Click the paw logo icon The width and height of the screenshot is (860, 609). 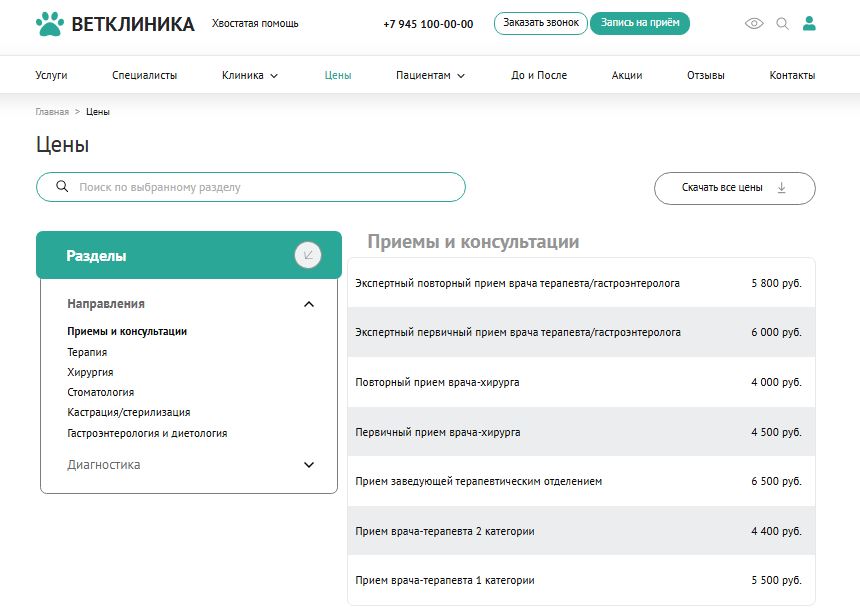50,24
